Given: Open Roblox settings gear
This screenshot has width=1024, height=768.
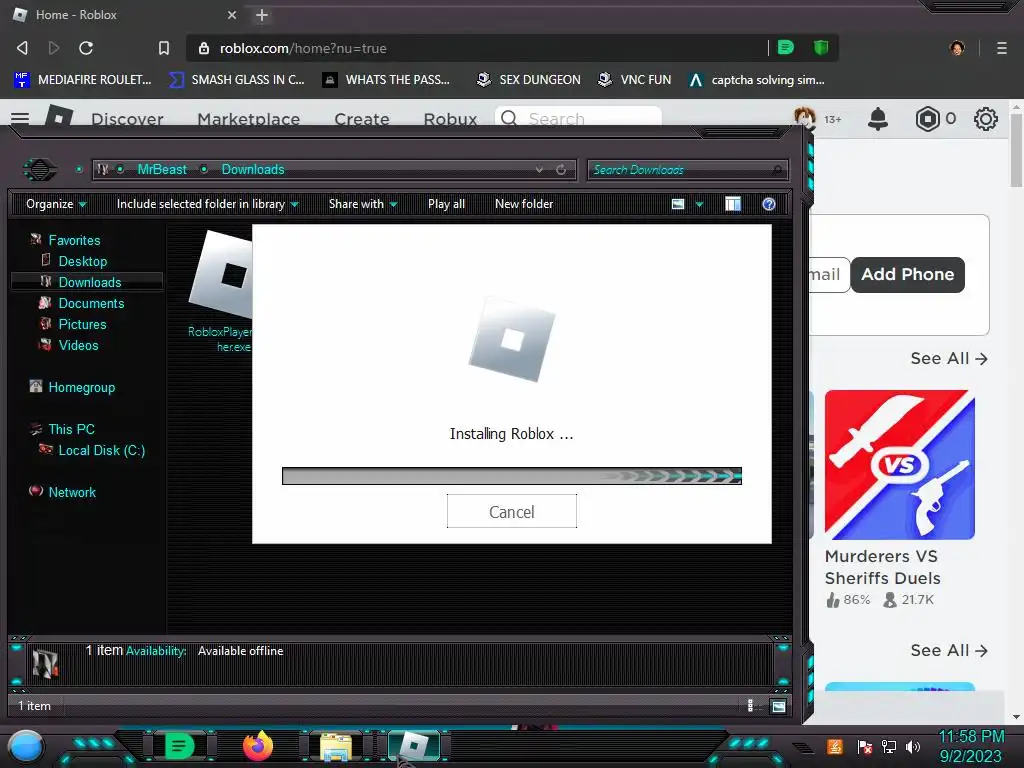Looking at the screenshot, I should [x=985, y=119].
